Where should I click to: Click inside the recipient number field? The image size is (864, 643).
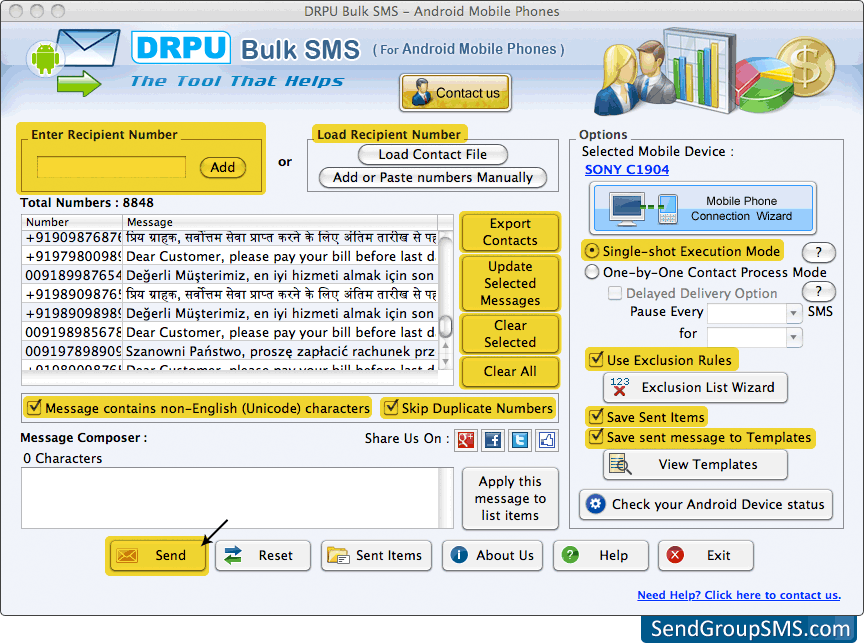[x=111, y=167]
